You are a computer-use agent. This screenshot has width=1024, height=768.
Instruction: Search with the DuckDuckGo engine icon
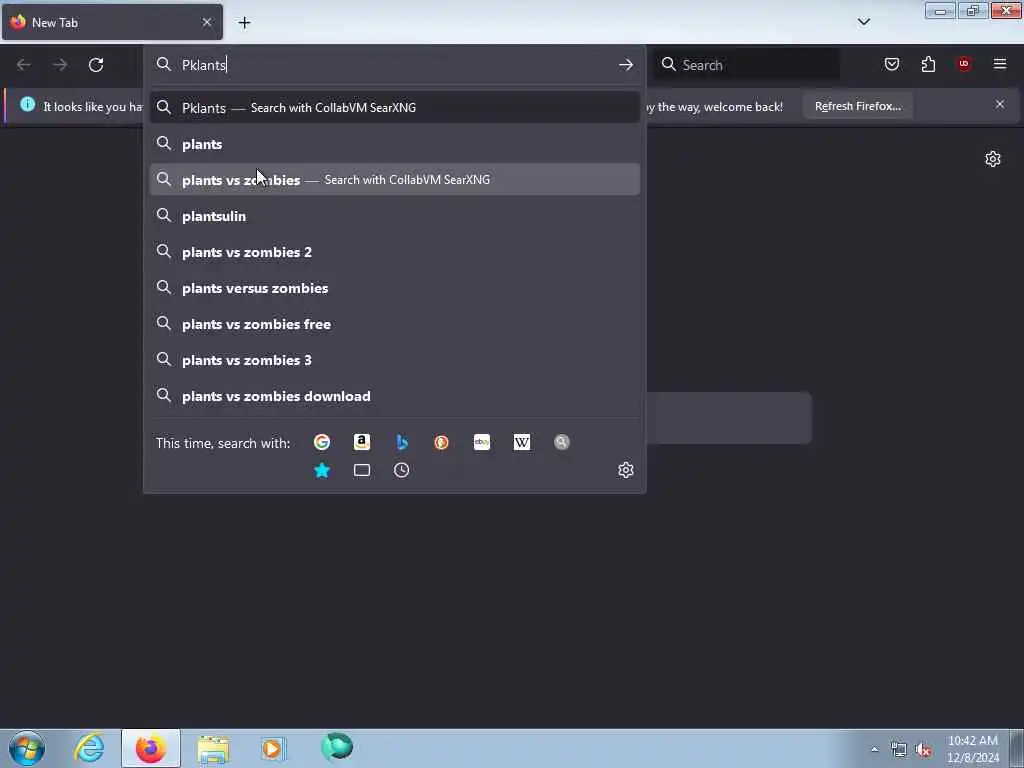441,442
